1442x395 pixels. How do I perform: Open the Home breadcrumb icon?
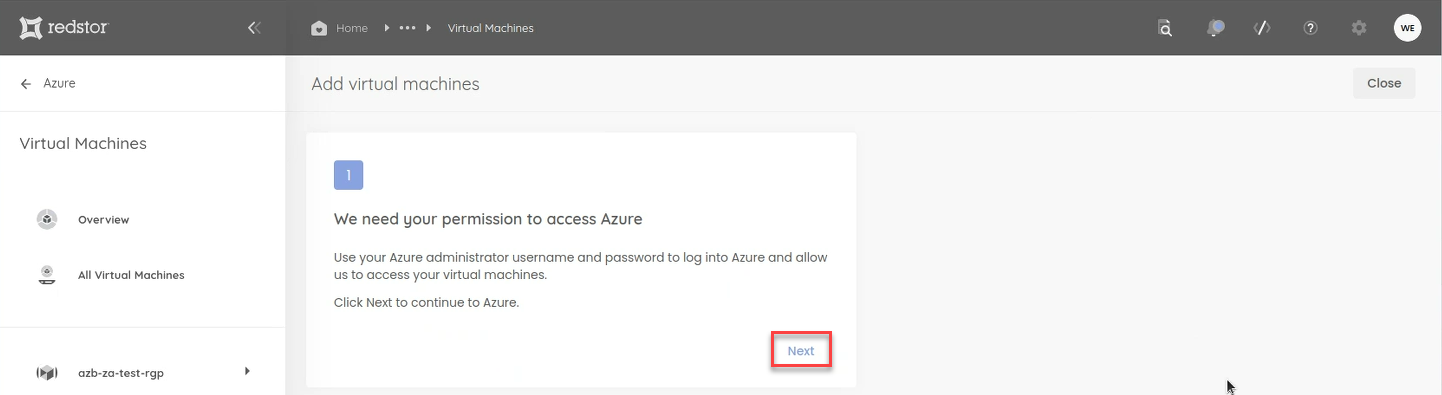[319, 28]
